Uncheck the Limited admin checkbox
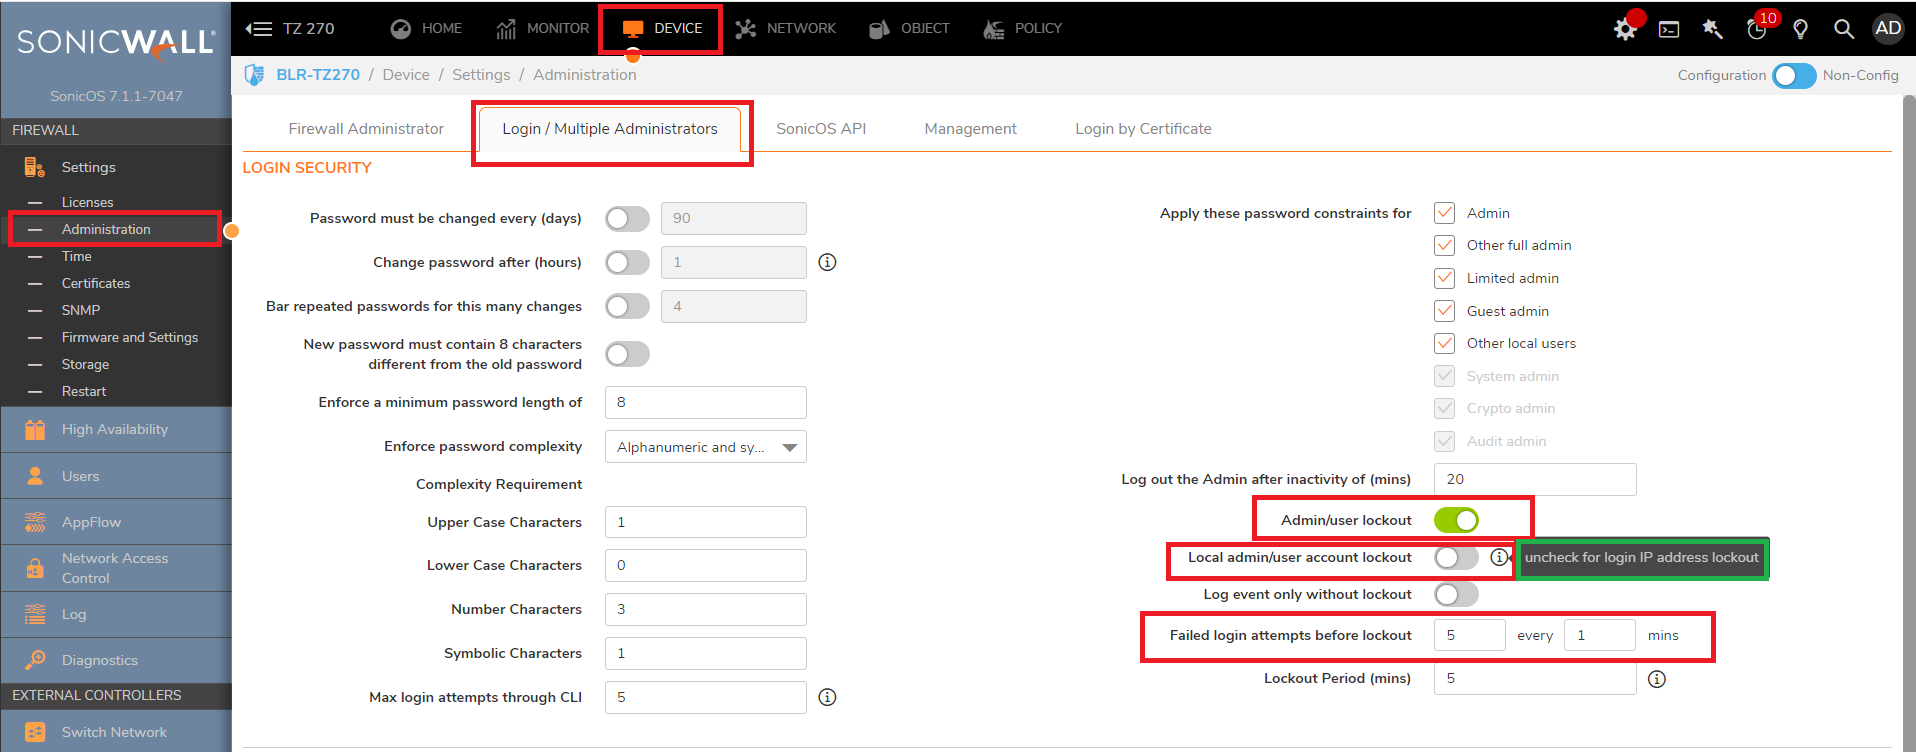 click(1444, 278)
